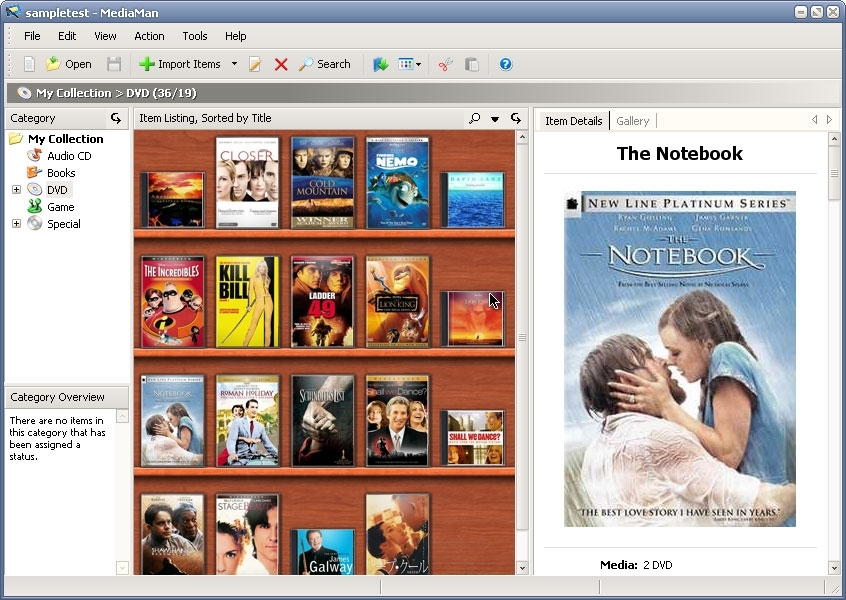Open the Import Items dropdown arrow
The height and width of the screenshot is (600, 846).
(x=234, y=64)
